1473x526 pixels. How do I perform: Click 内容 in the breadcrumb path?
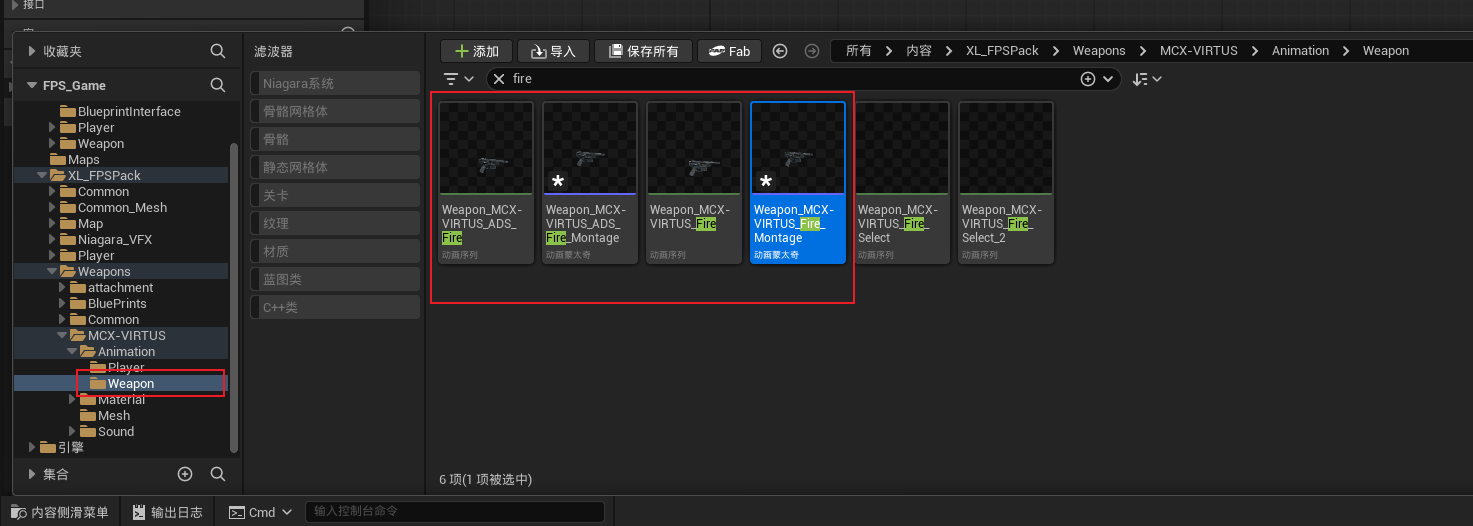click(x=918, y=51)
